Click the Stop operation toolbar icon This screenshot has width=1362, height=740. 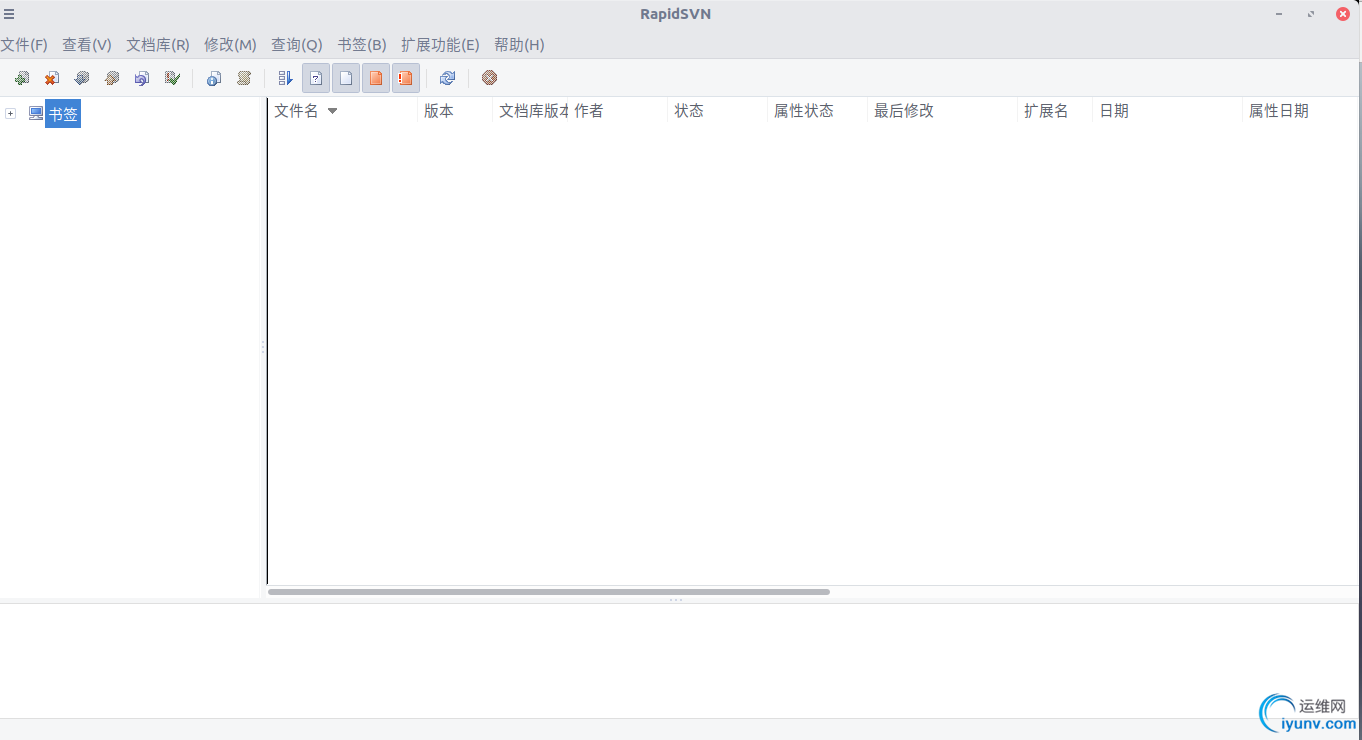click(x=489, y=78)
